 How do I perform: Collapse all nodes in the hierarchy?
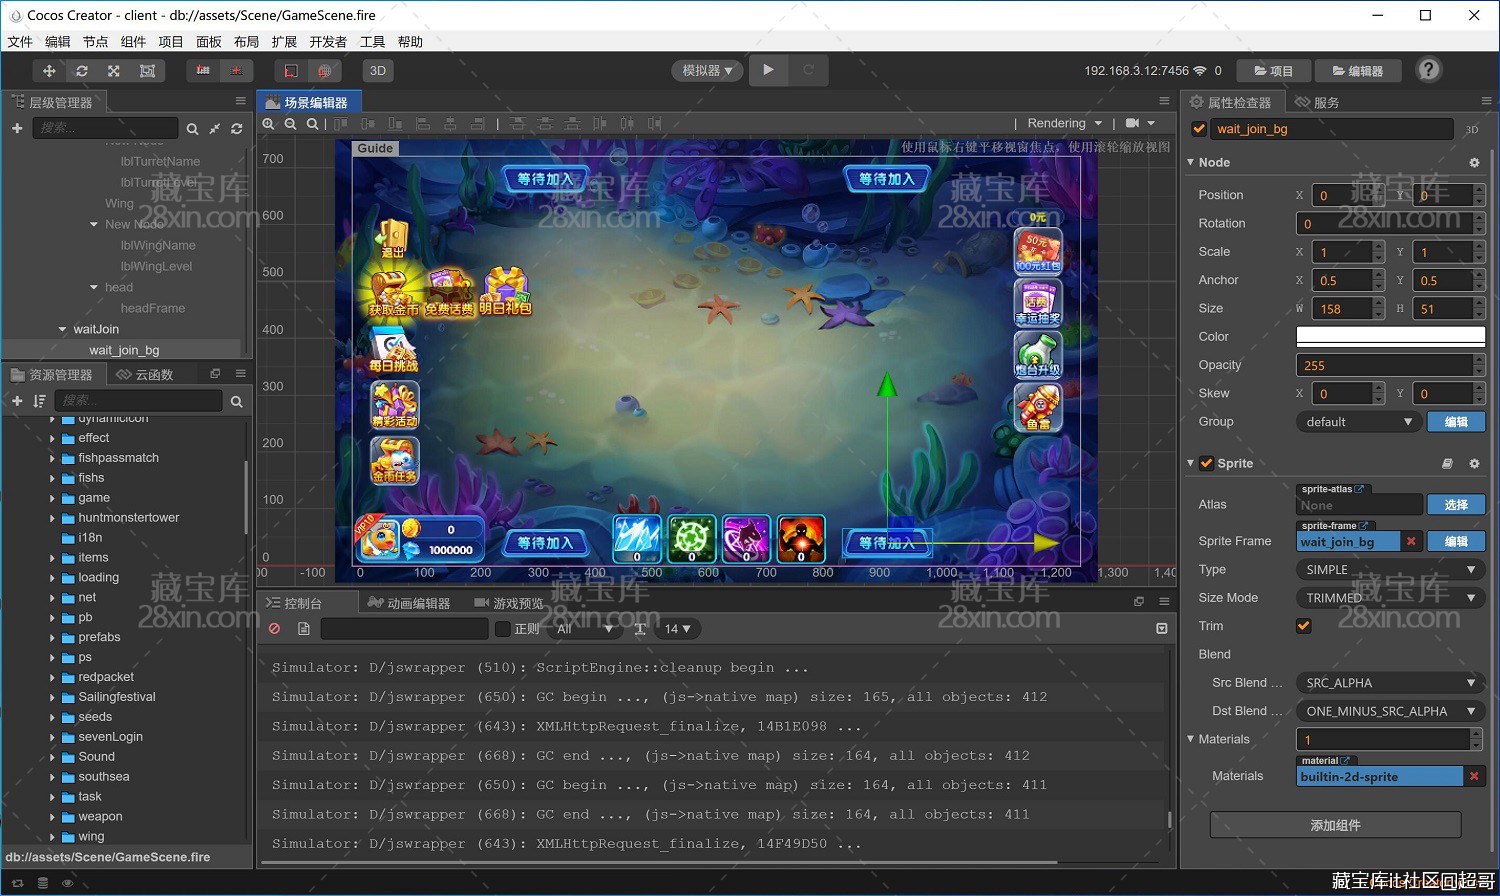[214, 129]
